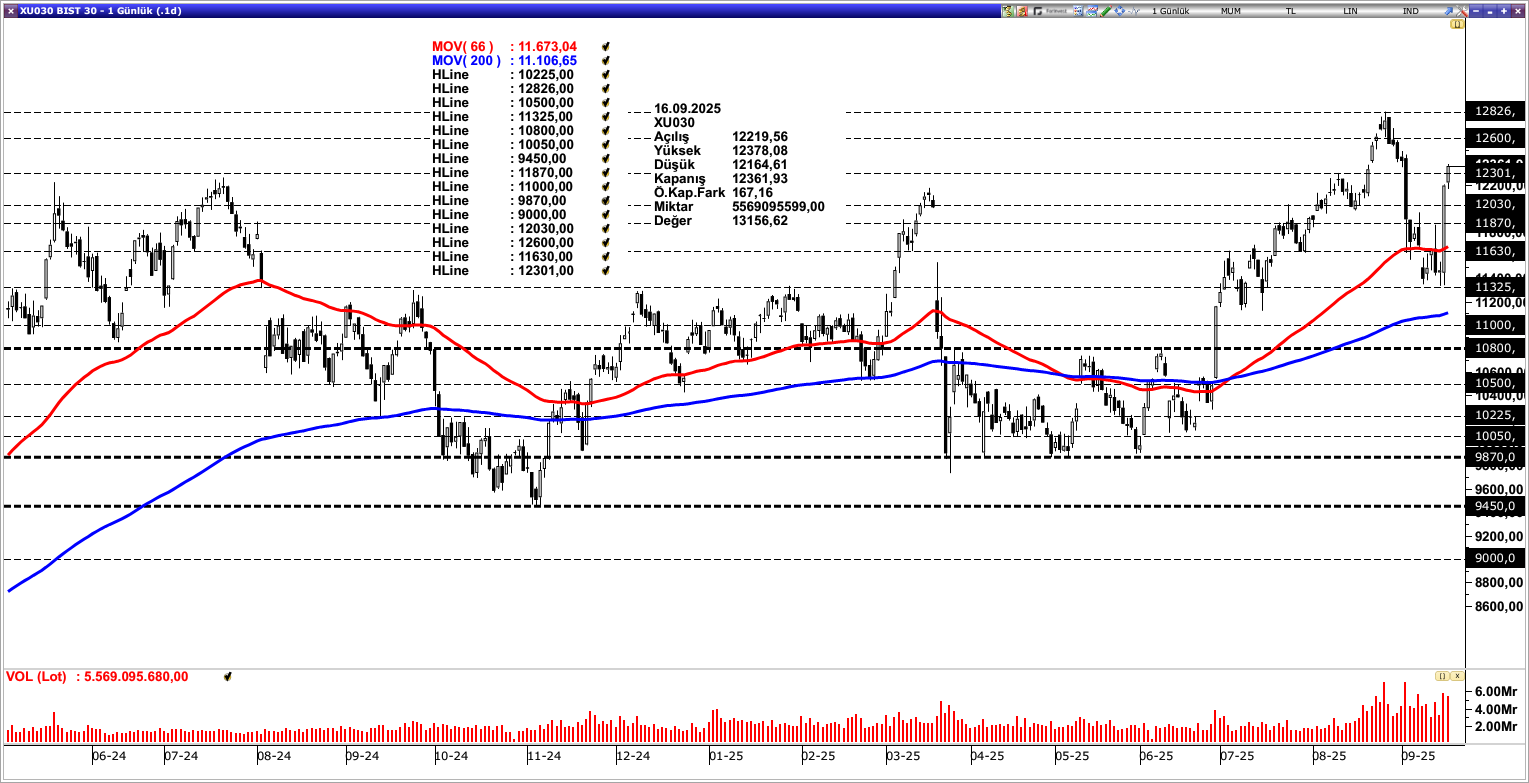The height and width of the screenshot is (783, 1529).
Task: Click the plus maximize button in title bar
Action: (x=1504, y=11)
